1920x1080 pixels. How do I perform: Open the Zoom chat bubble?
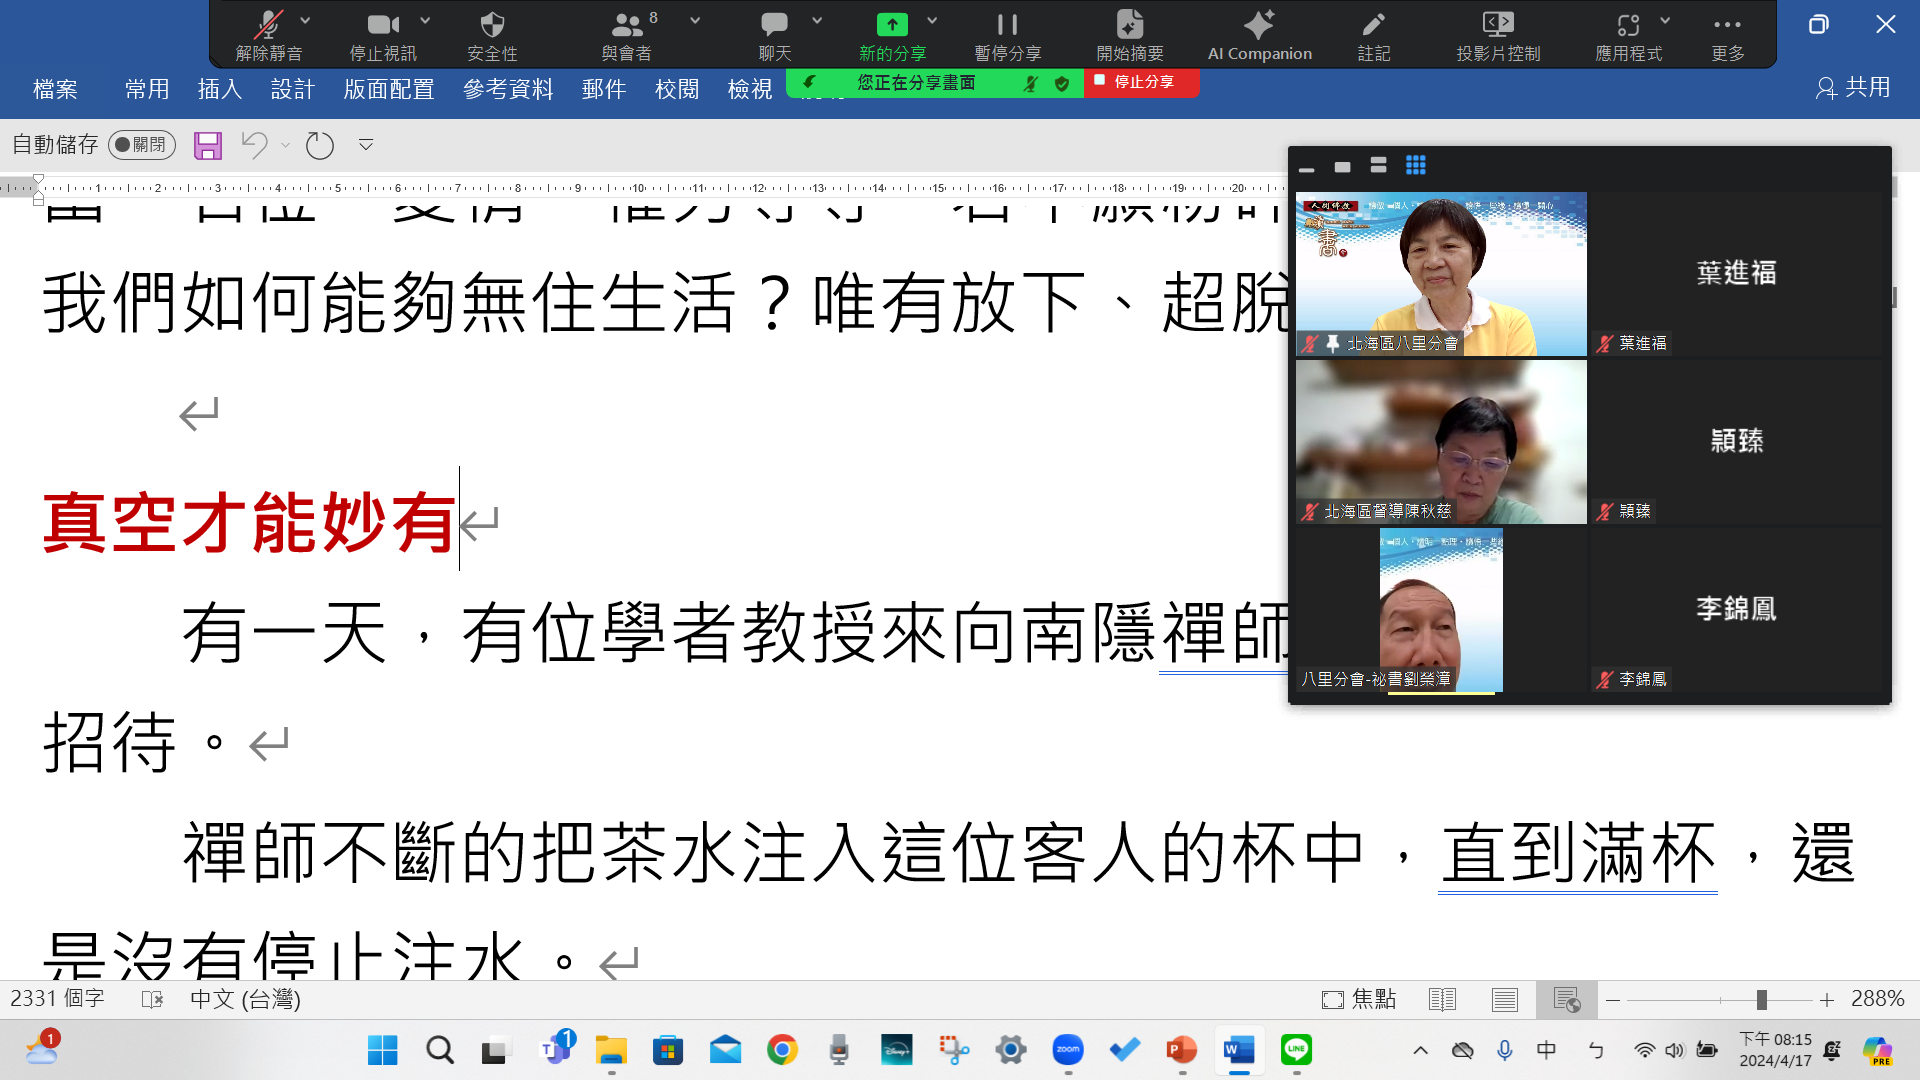click(774, 24)
